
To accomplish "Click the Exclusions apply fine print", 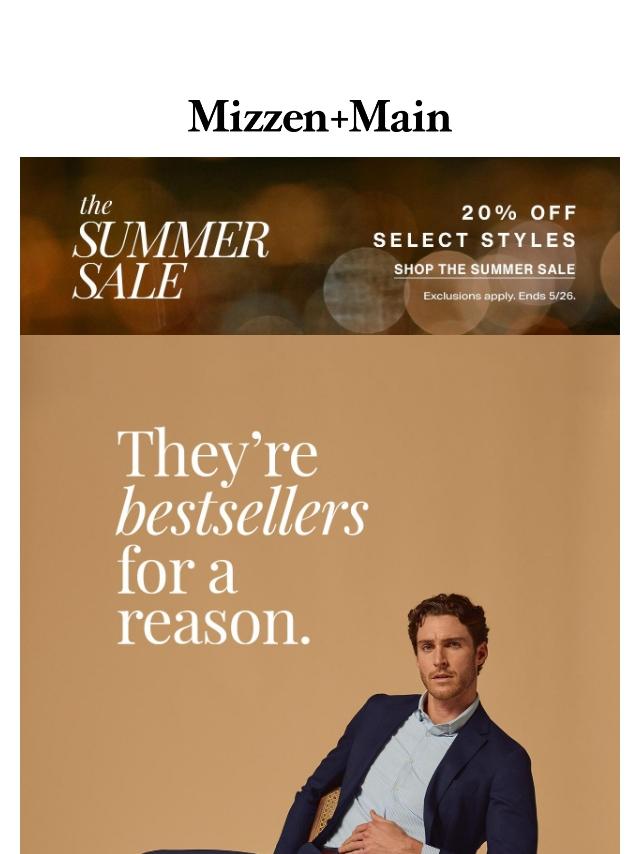I will point(499,296).
